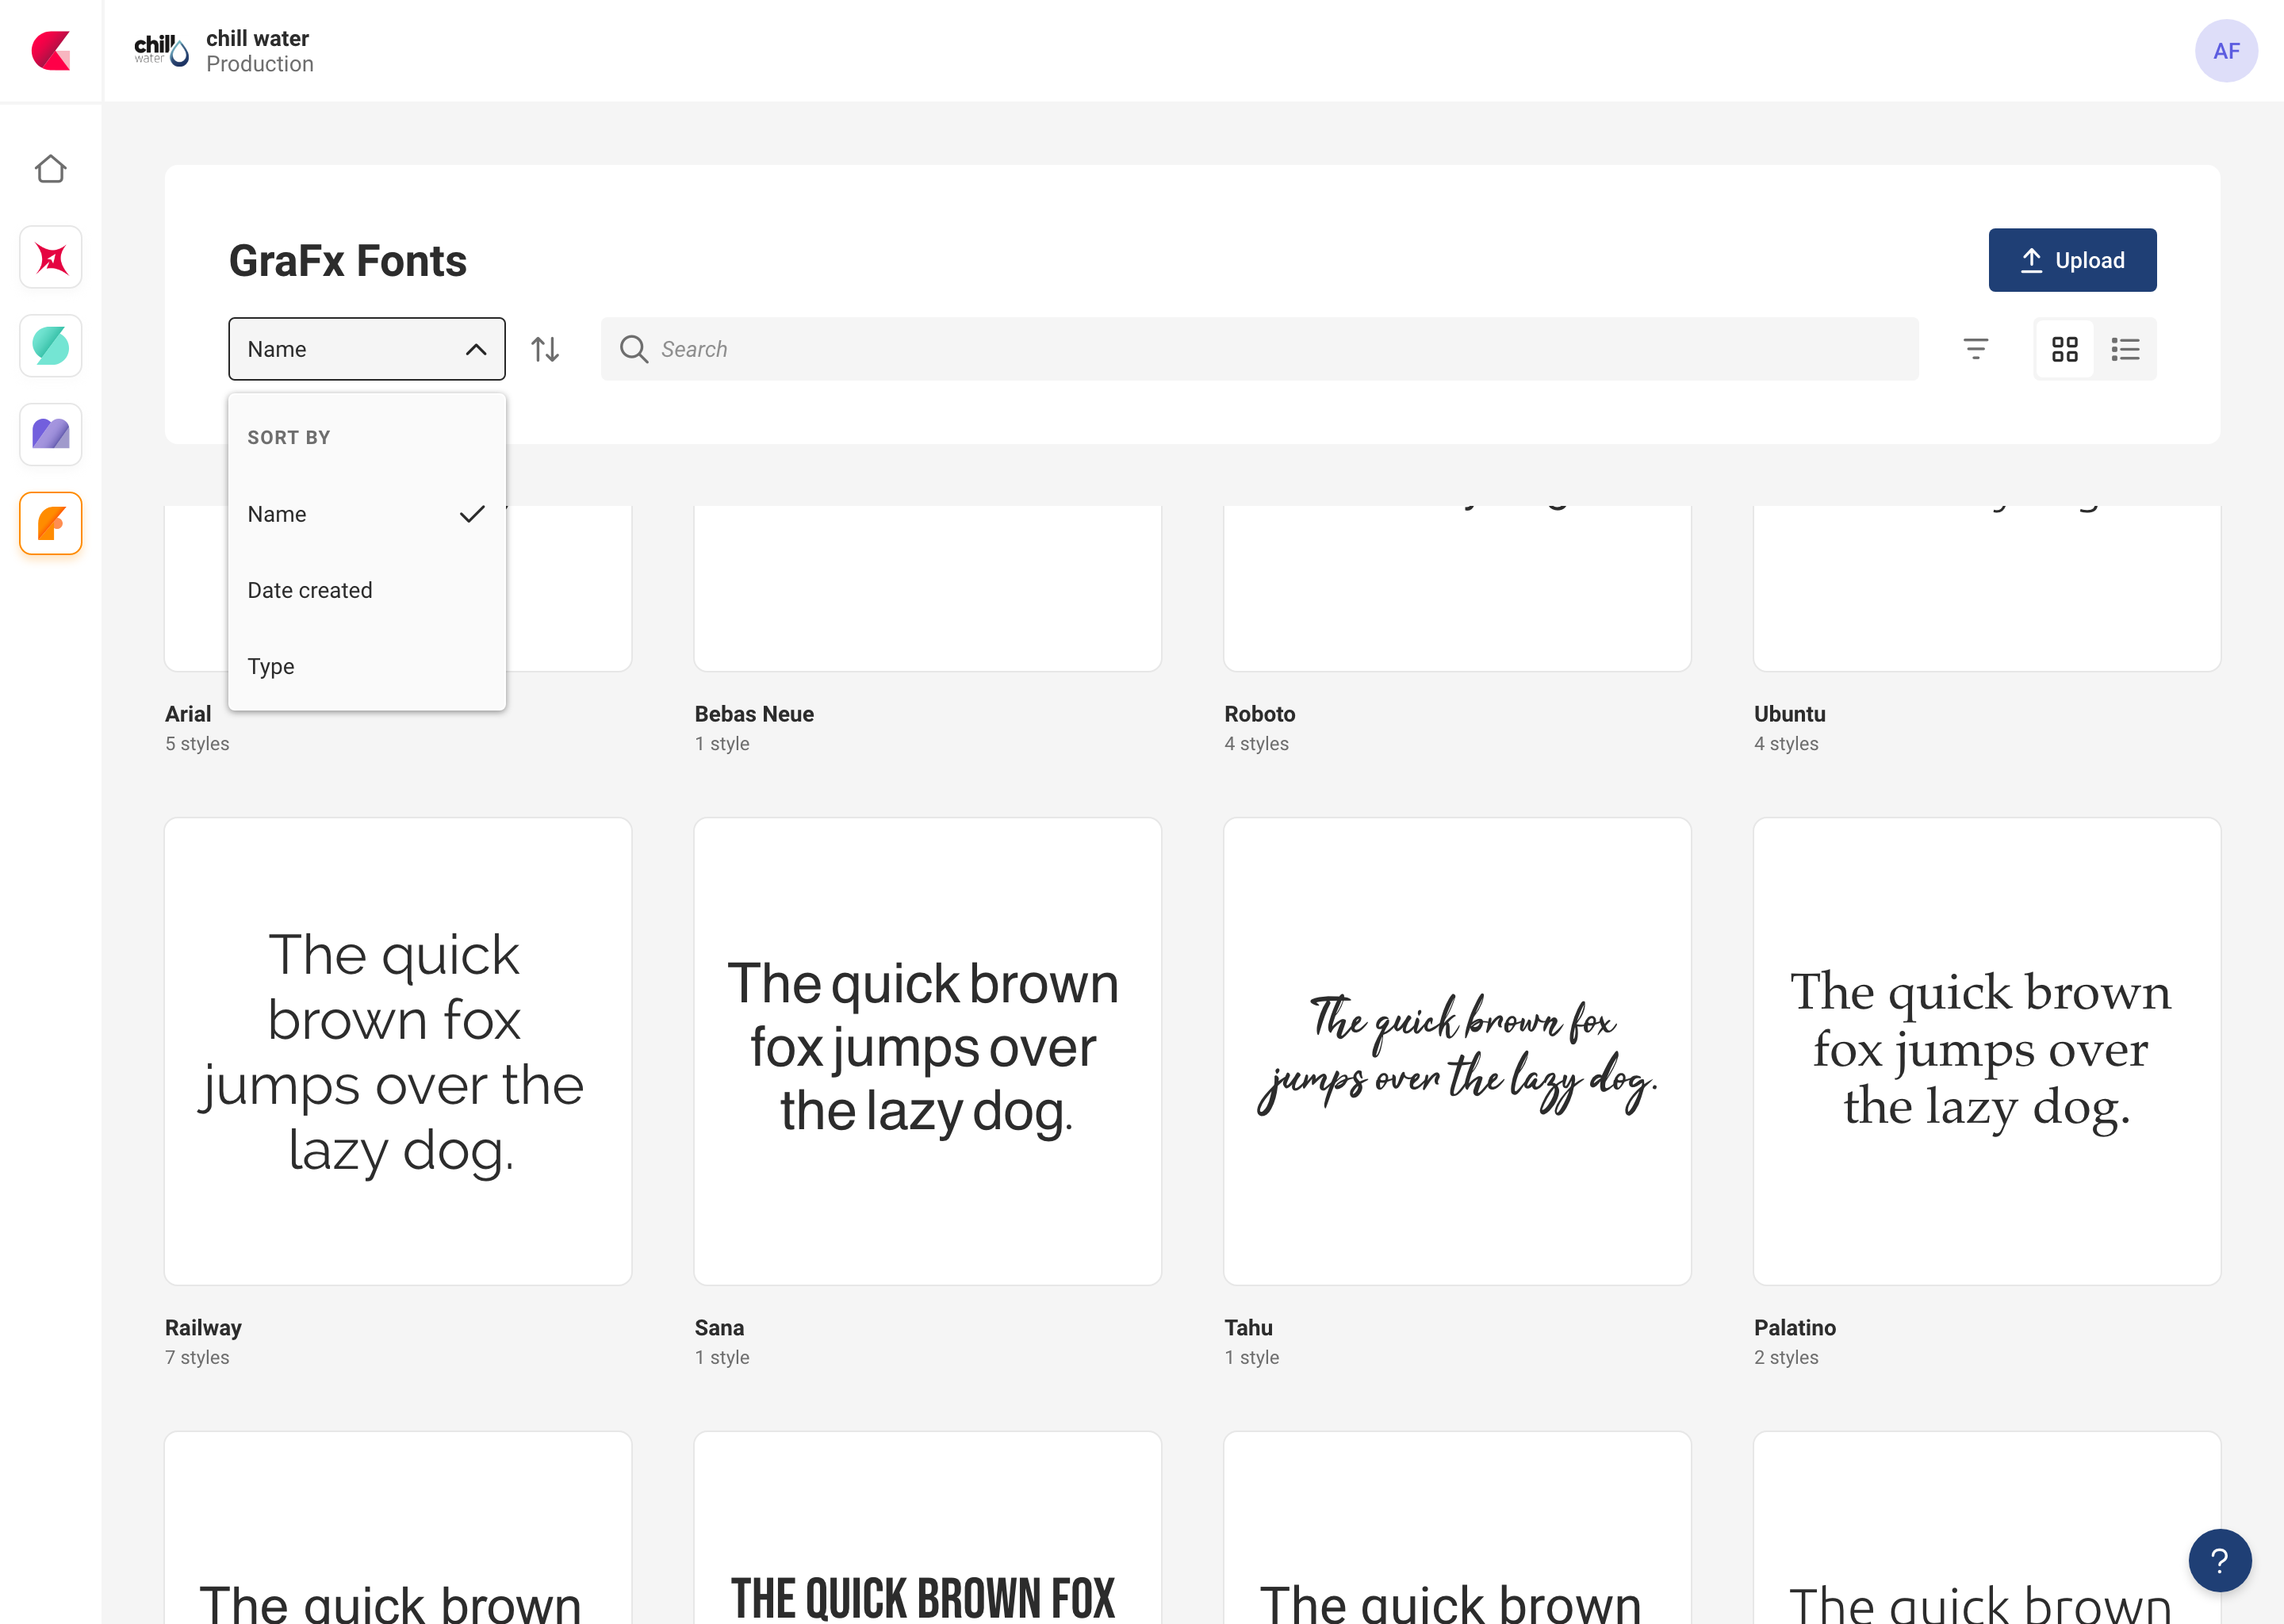Viewport: 2284px width, 1624px height.
Task: Open the red star app in sidebar
Action: tap(51, 258)
